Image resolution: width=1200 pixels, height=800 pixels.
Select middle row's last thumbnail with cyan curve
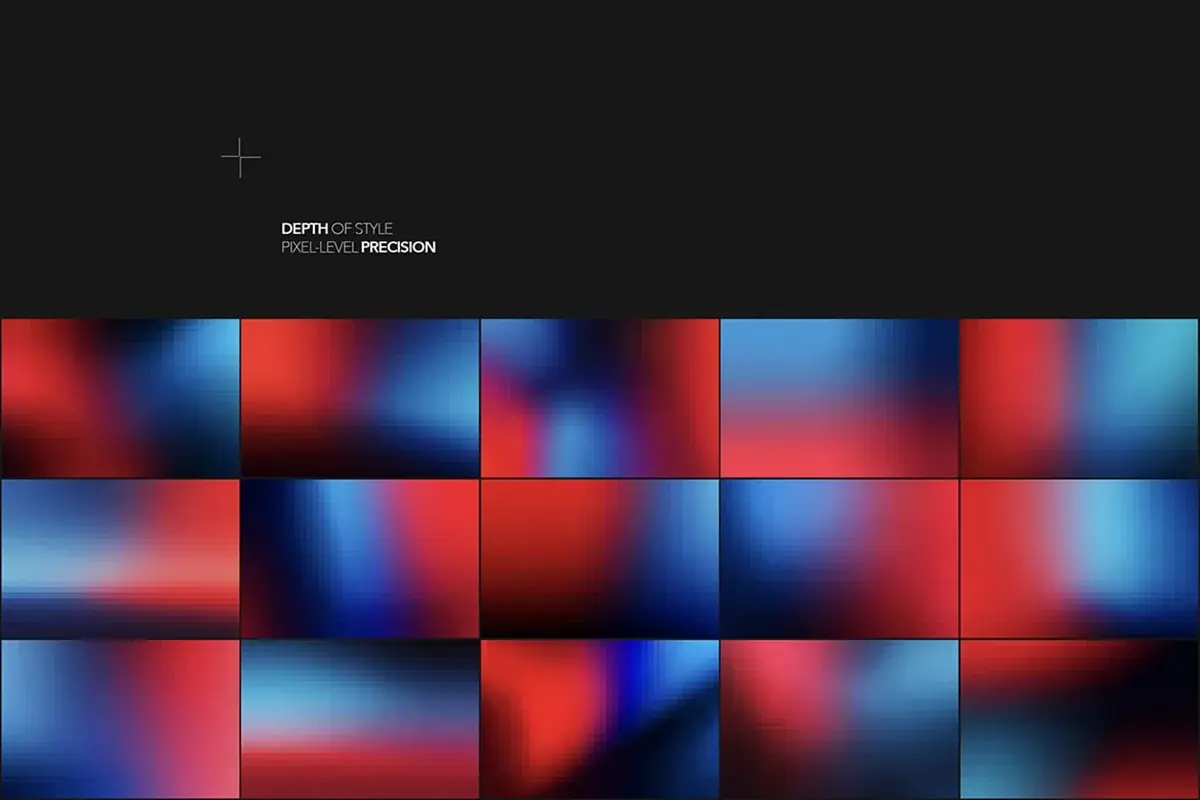tap(1079, 558)
